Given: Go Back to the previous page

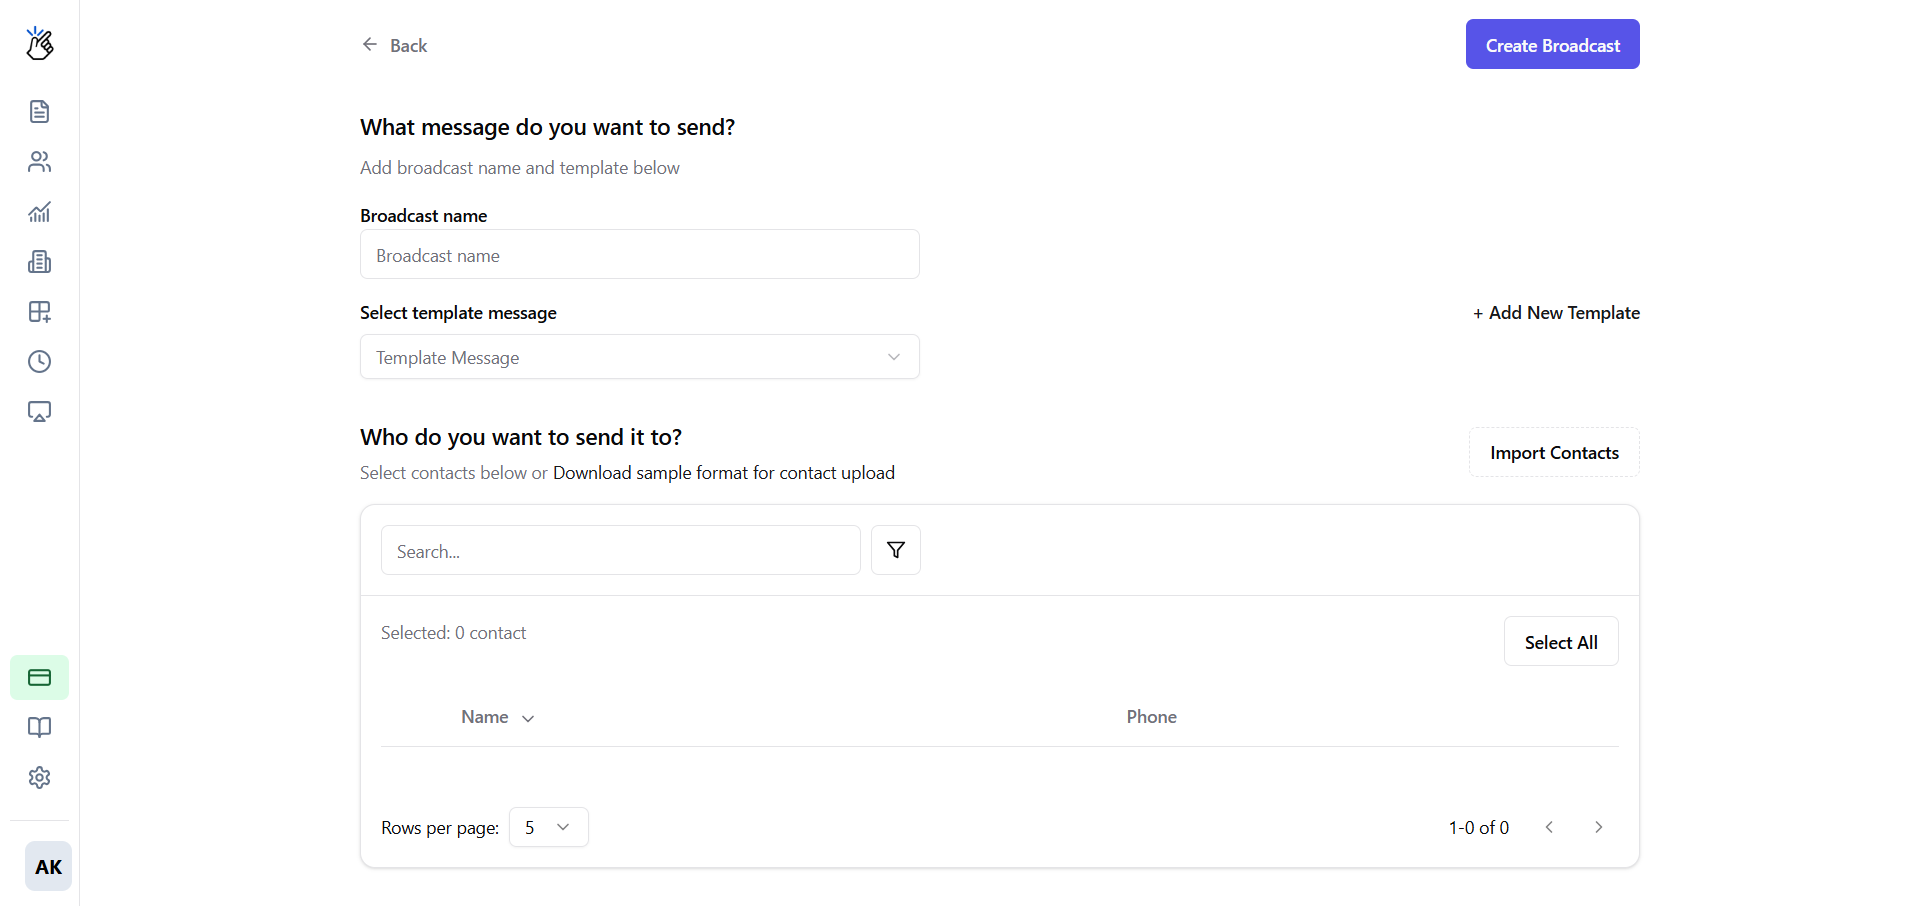Looking at the screenshot, I should 395,45.
